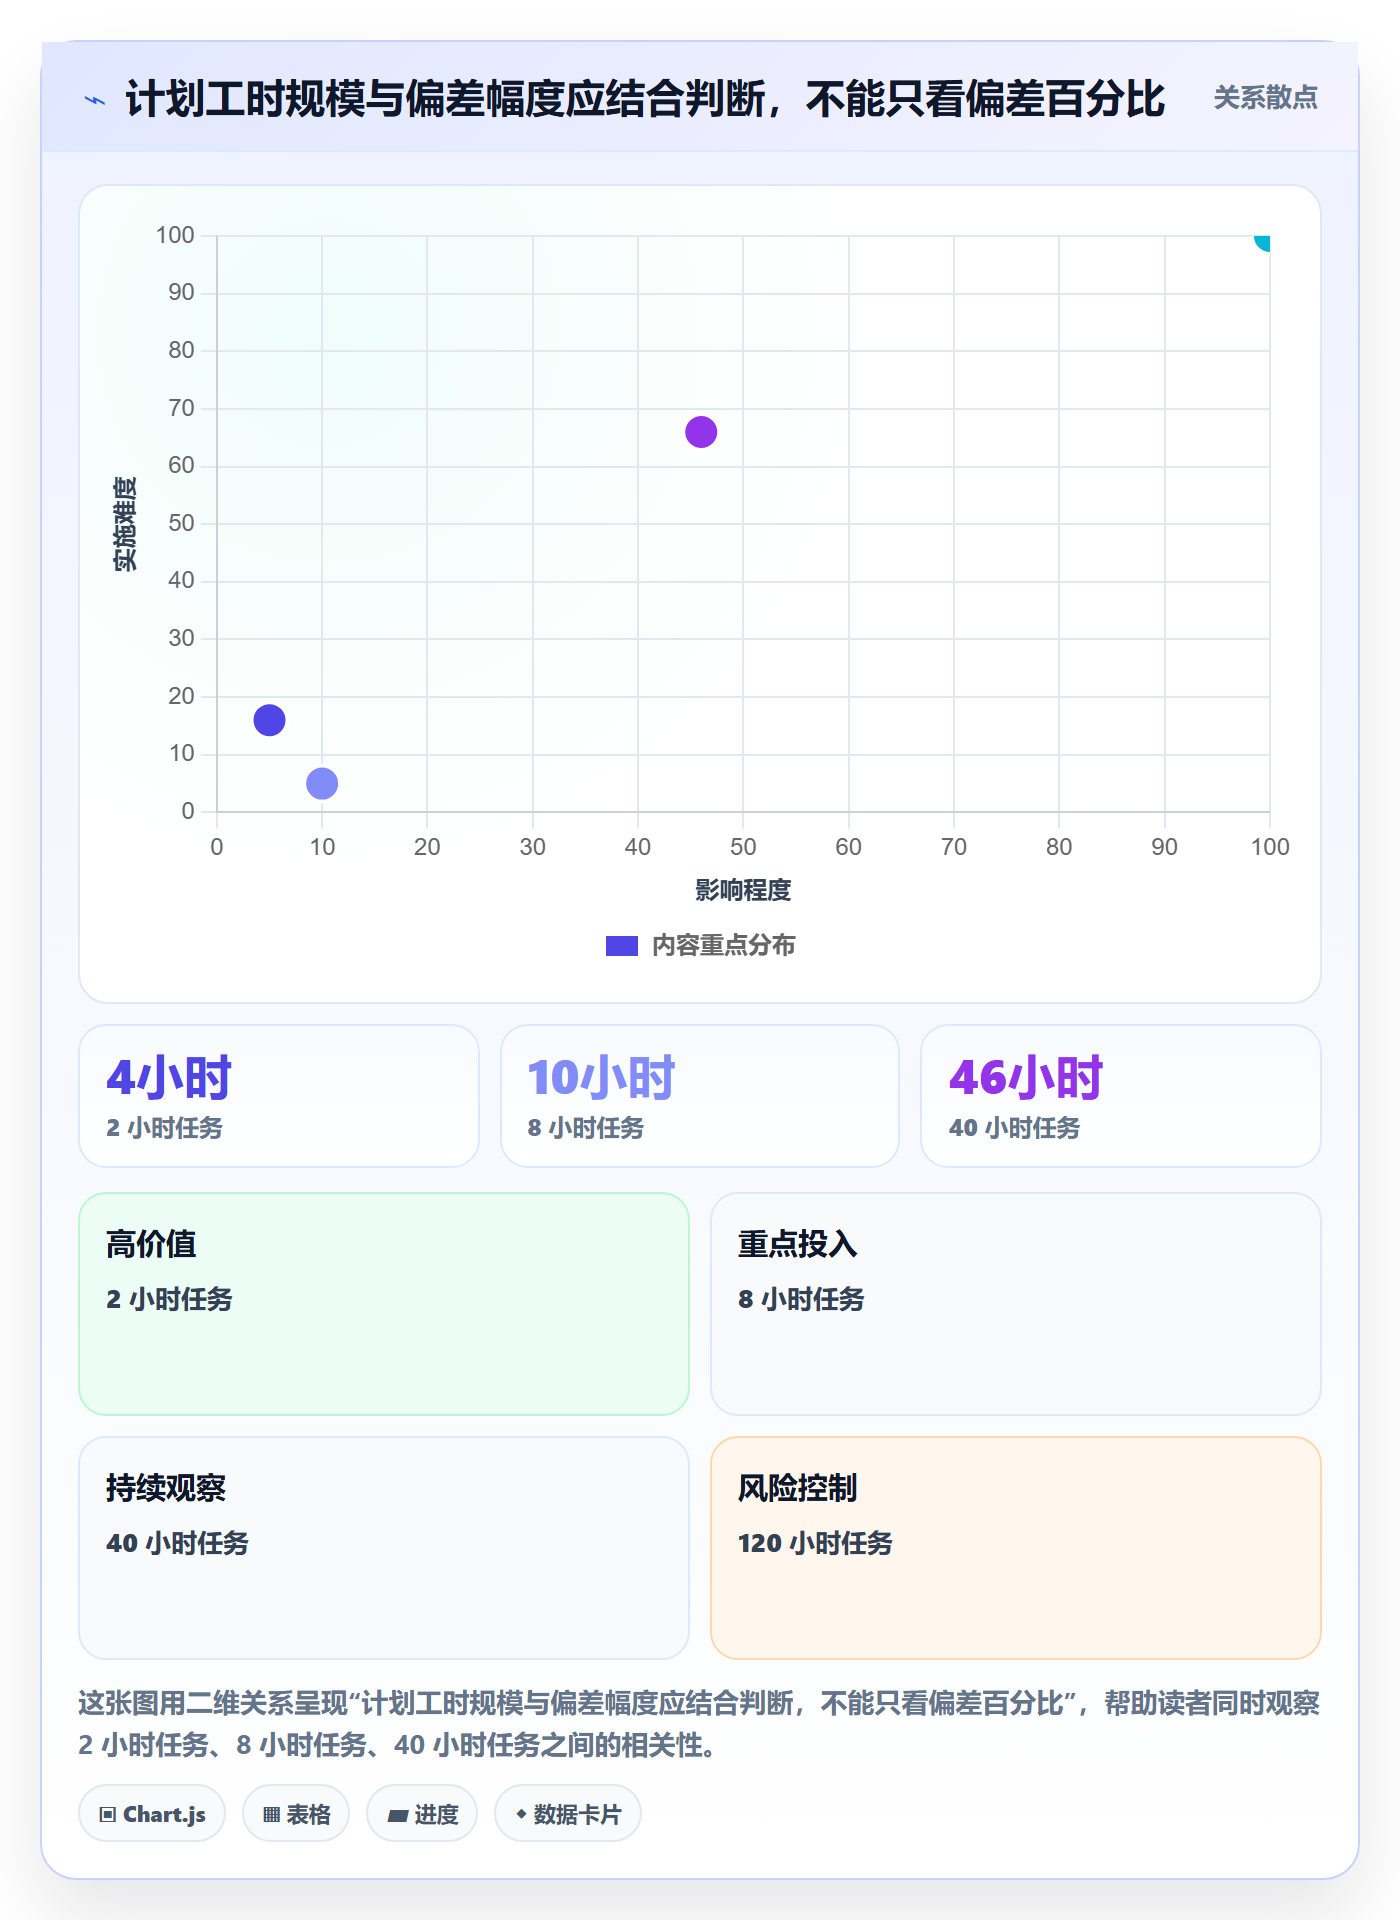Click the 120 小时任务 text in the 风险控制 card
Screen dimensions: 1400x1920
click(815, 1543)
